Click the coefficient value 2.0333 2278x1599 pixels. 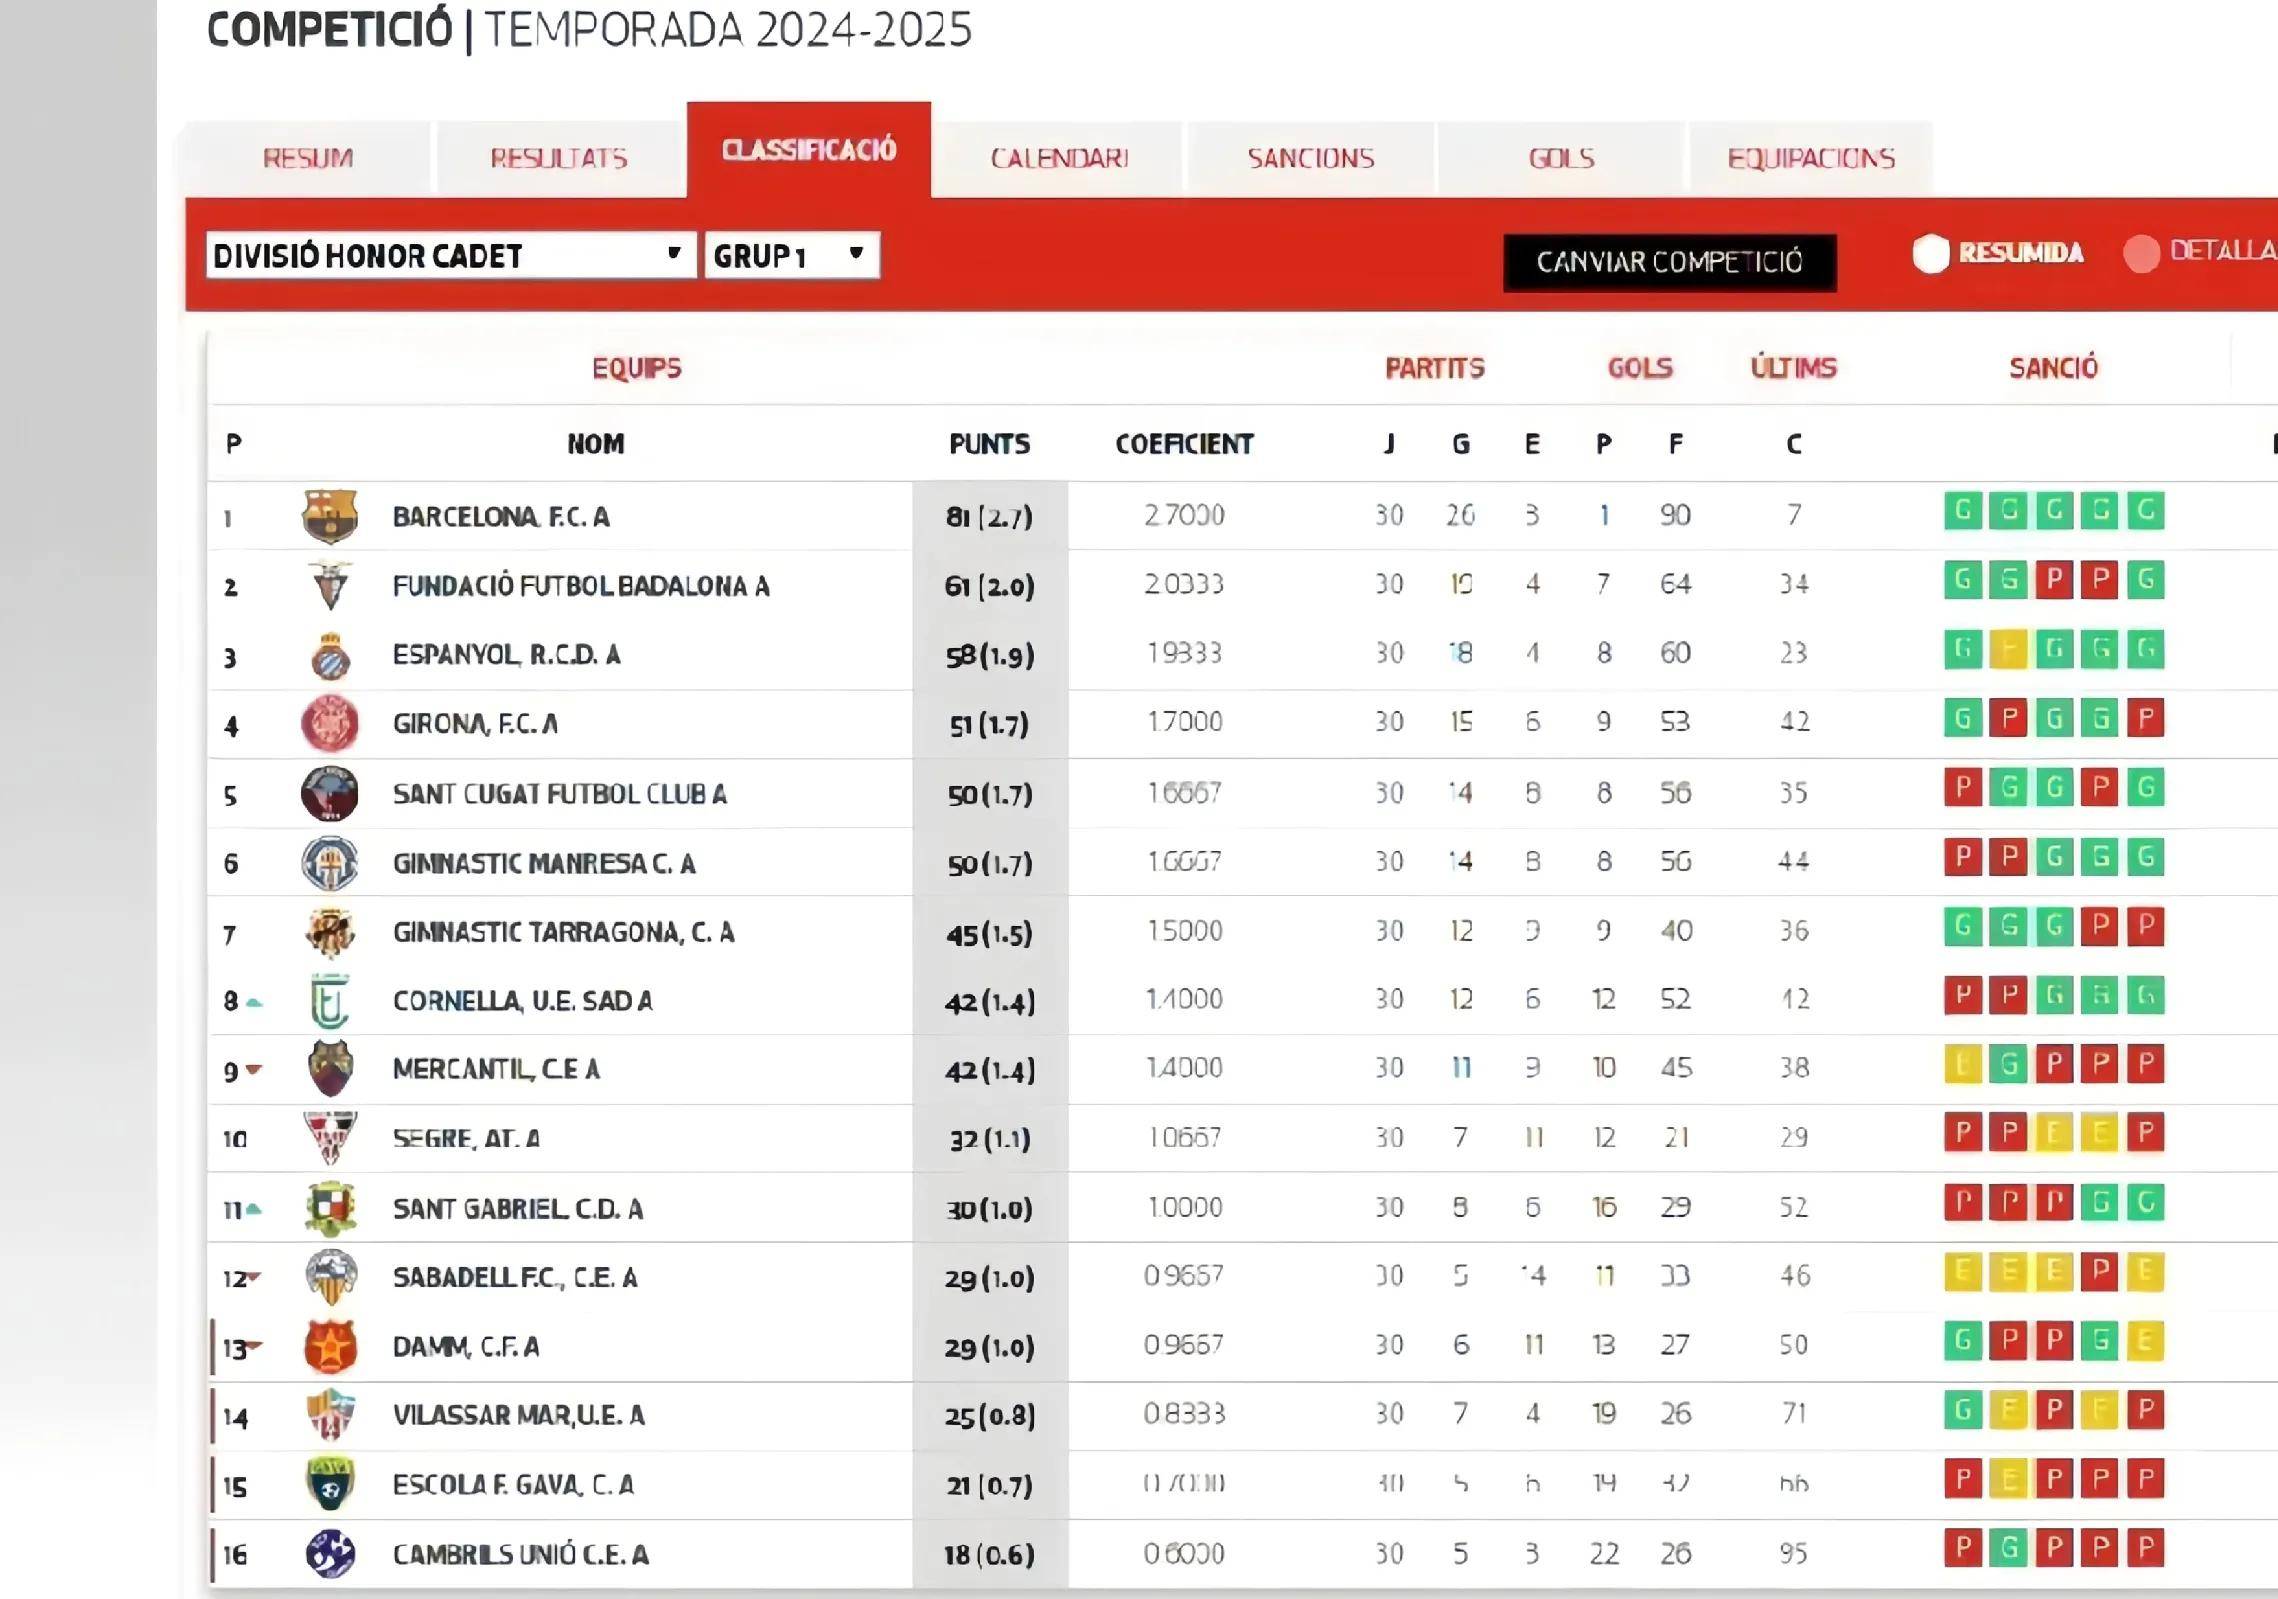click(1184, 584)
